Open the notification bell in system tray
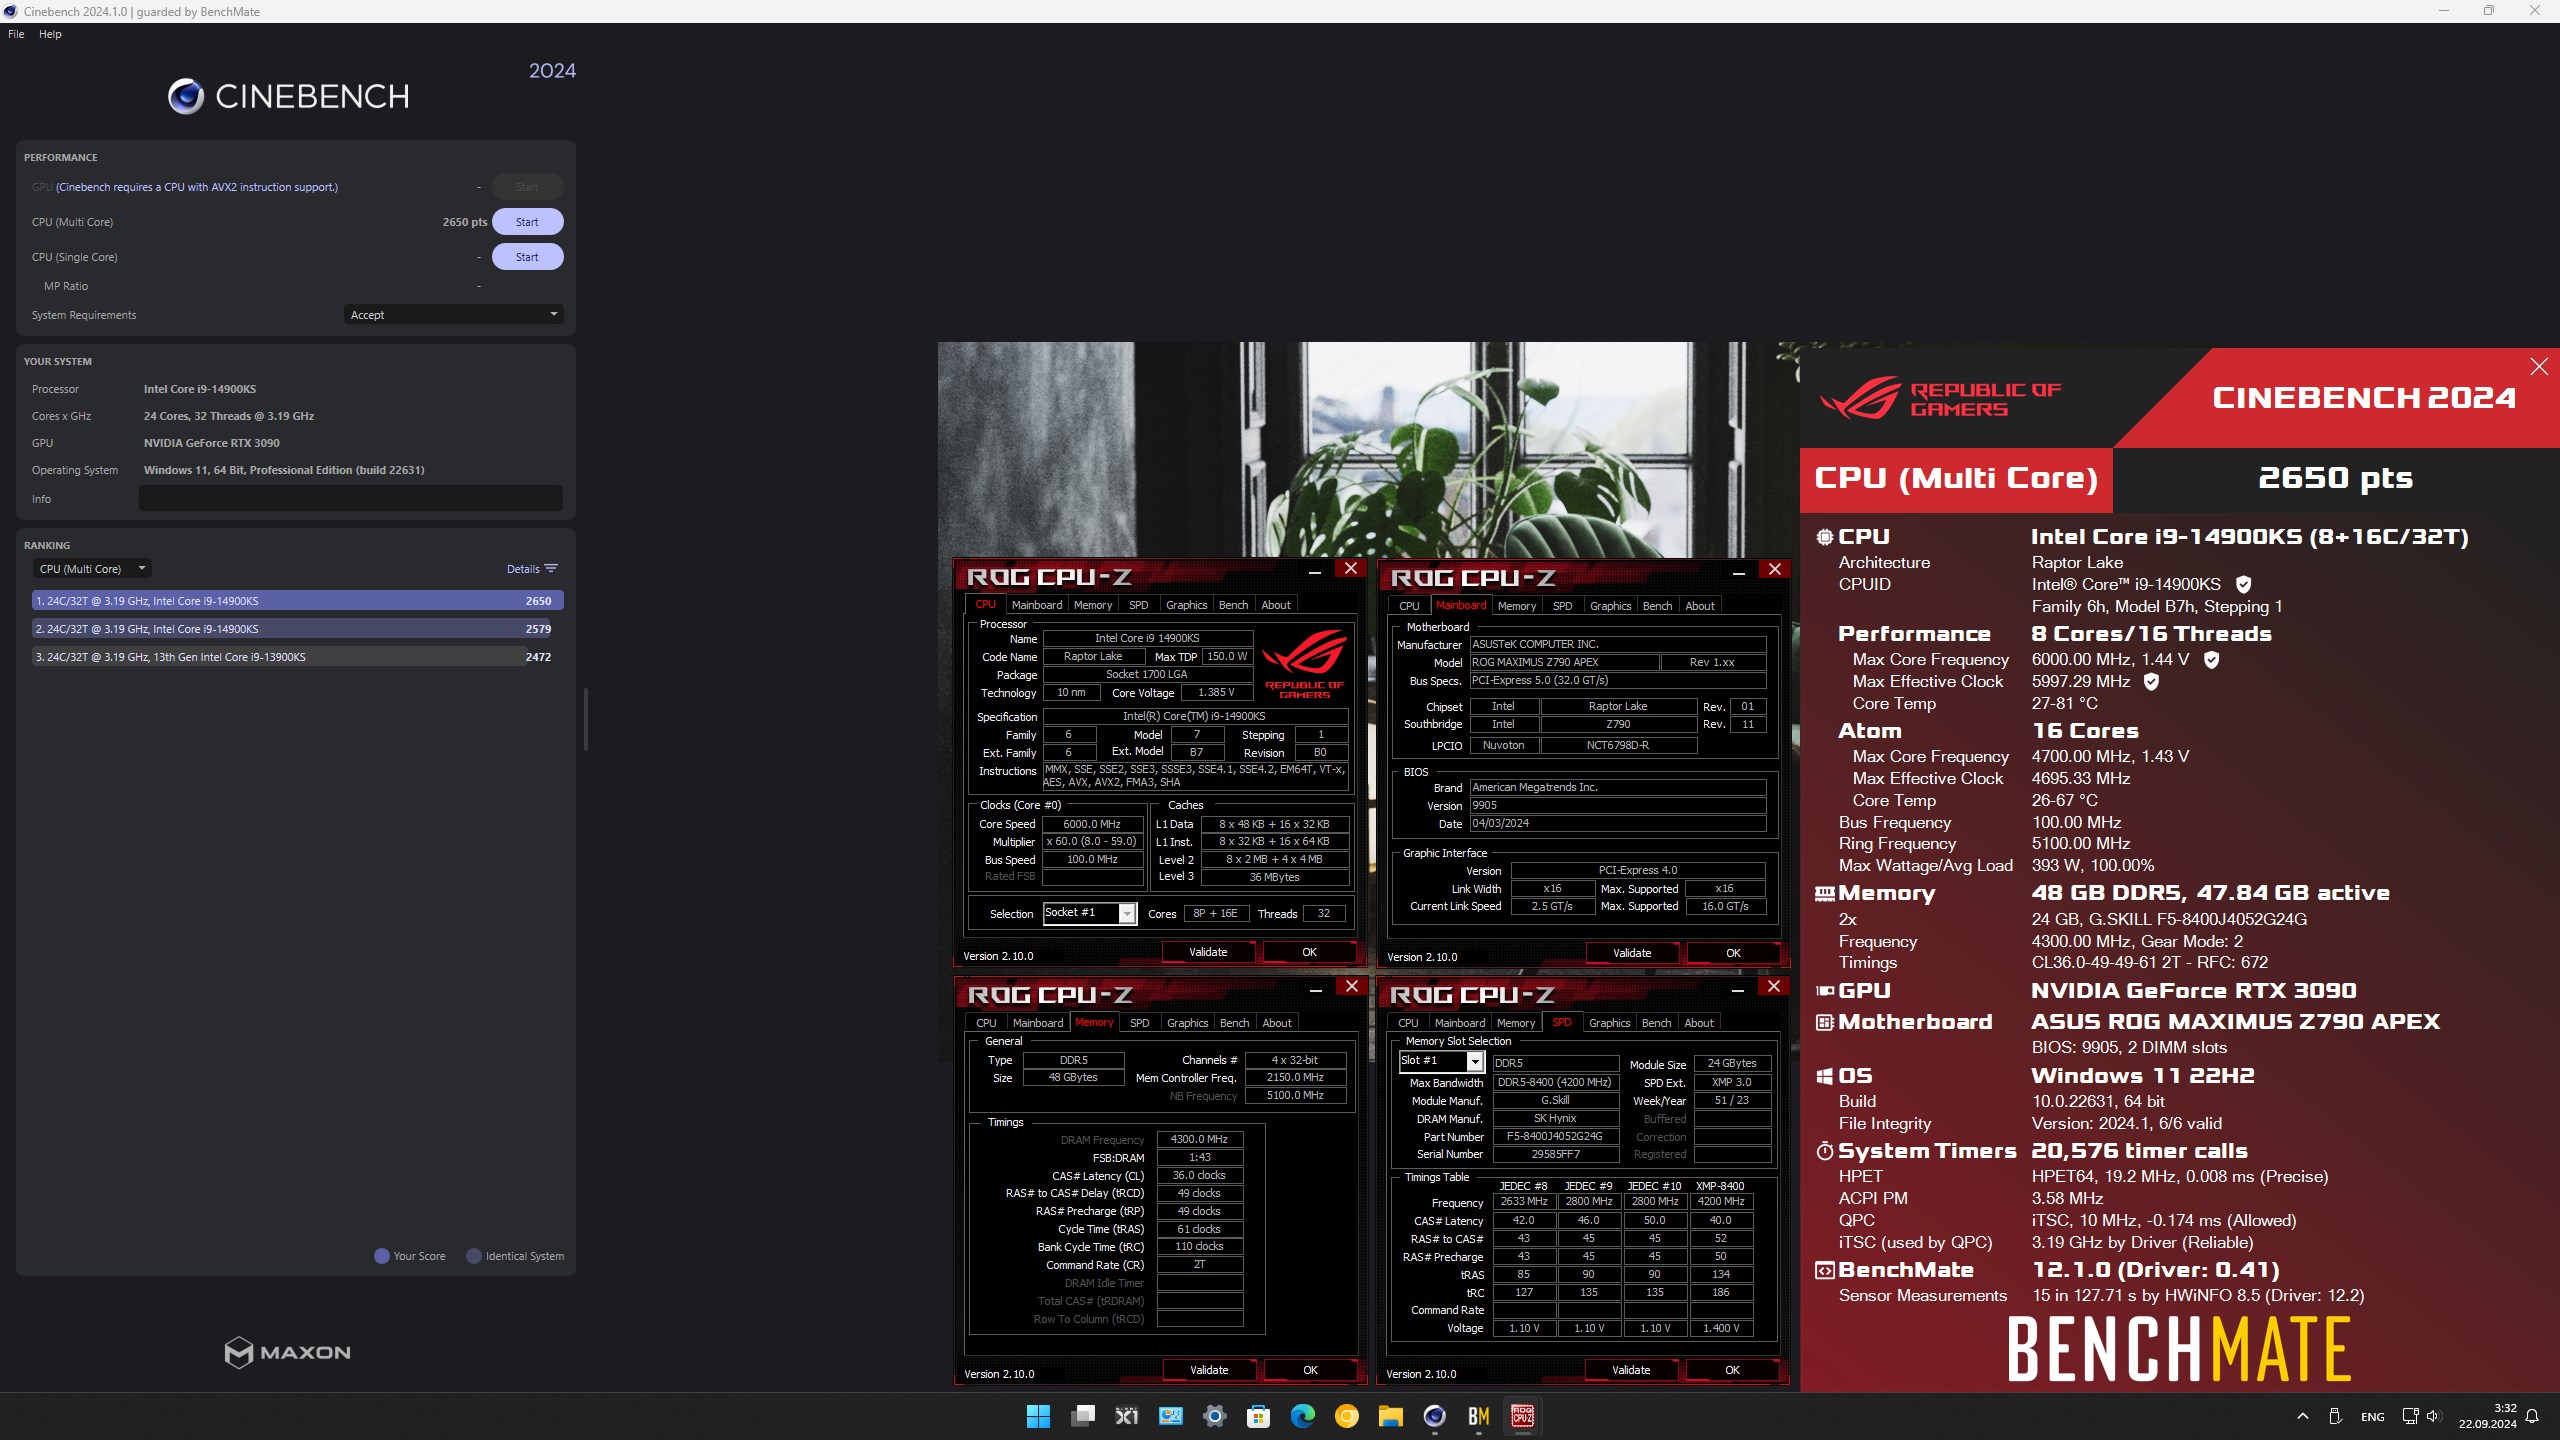Viewport: 2560px width, 1440px height. pyautogui.click(x=2532, y=1416)
